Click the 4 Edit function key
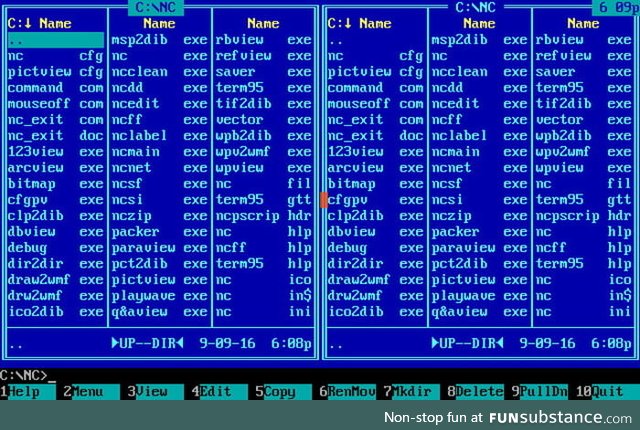 (219, 392)
